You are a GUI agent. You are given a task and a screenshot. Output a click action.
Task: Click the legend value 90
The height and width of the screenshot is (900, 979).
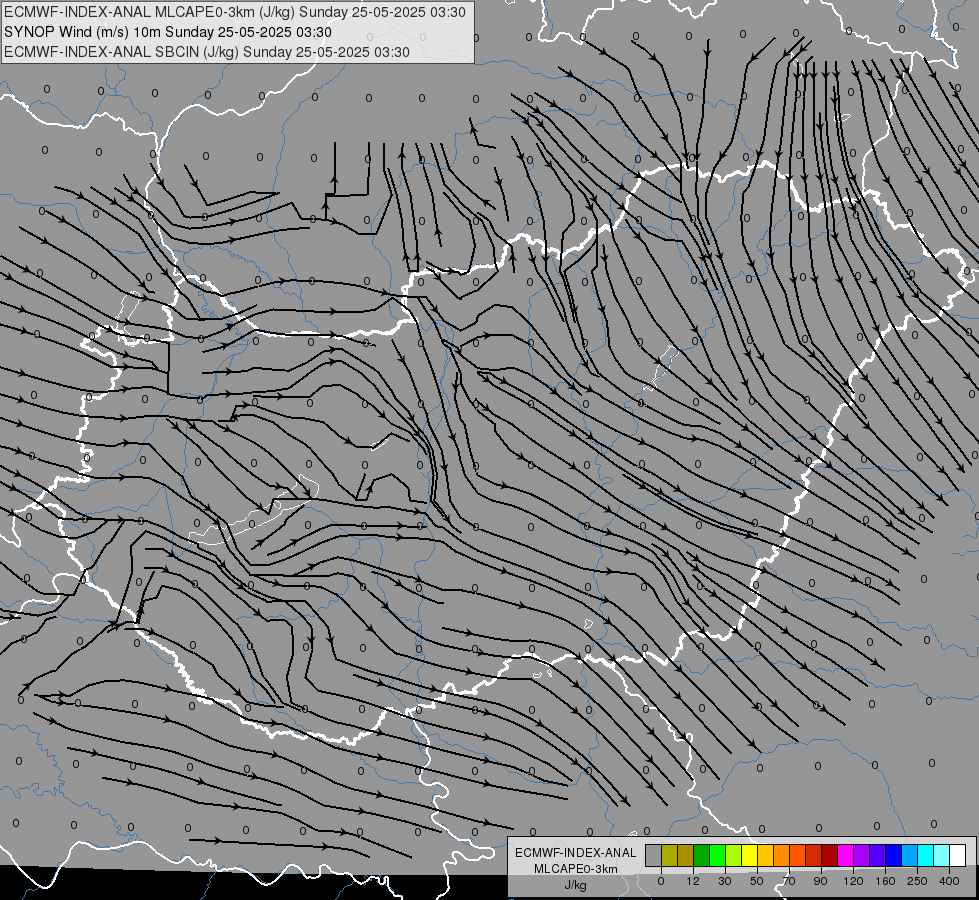point(820,881)
